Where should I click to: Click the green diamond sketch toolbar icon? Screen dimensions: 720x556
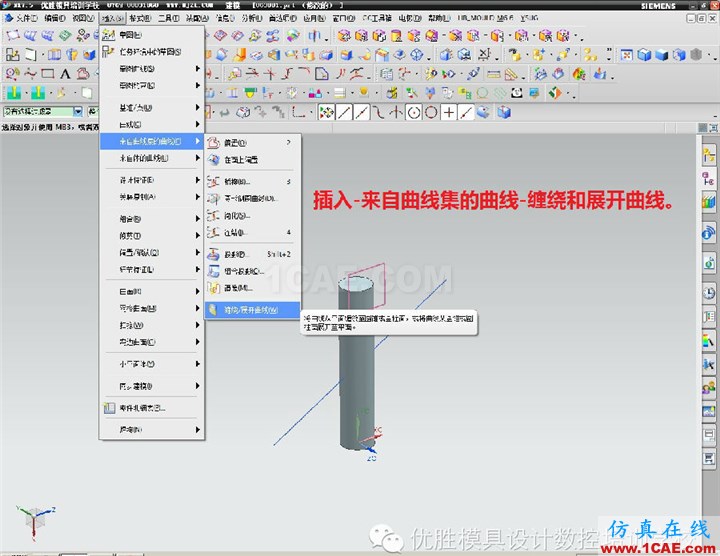point(65,35)
